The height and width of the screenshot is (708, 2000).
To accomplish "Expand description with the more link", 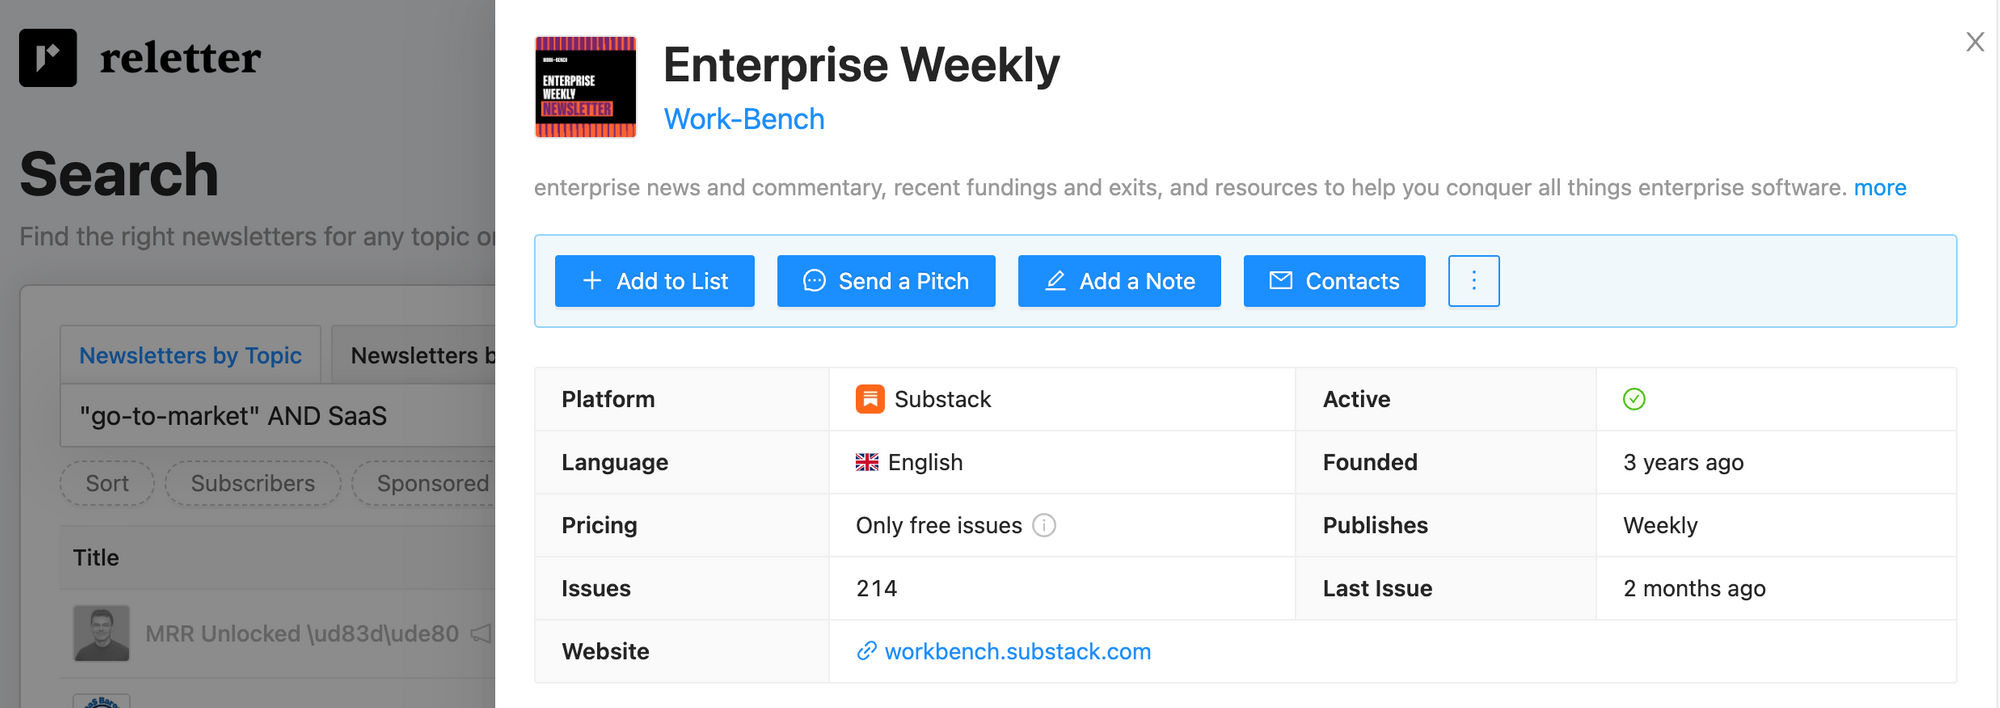I will pyautogui.click(x=1880, y=187).
